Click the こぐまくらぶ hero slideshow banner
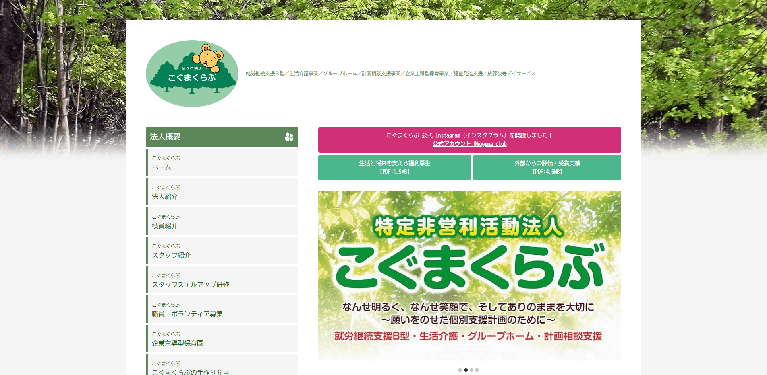 [470, 276]
